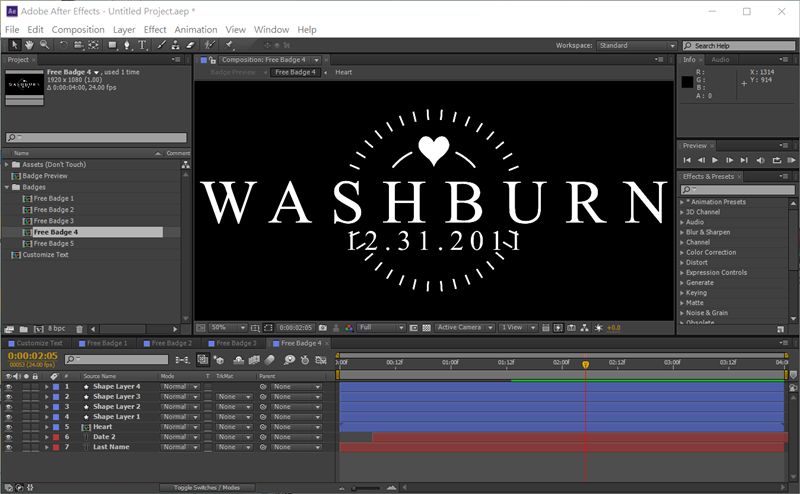This screenshot has height=494, width=800.
Task: Toggle visibility of the Heart layer
Action: pyautogui.click(x=9, y=427)
